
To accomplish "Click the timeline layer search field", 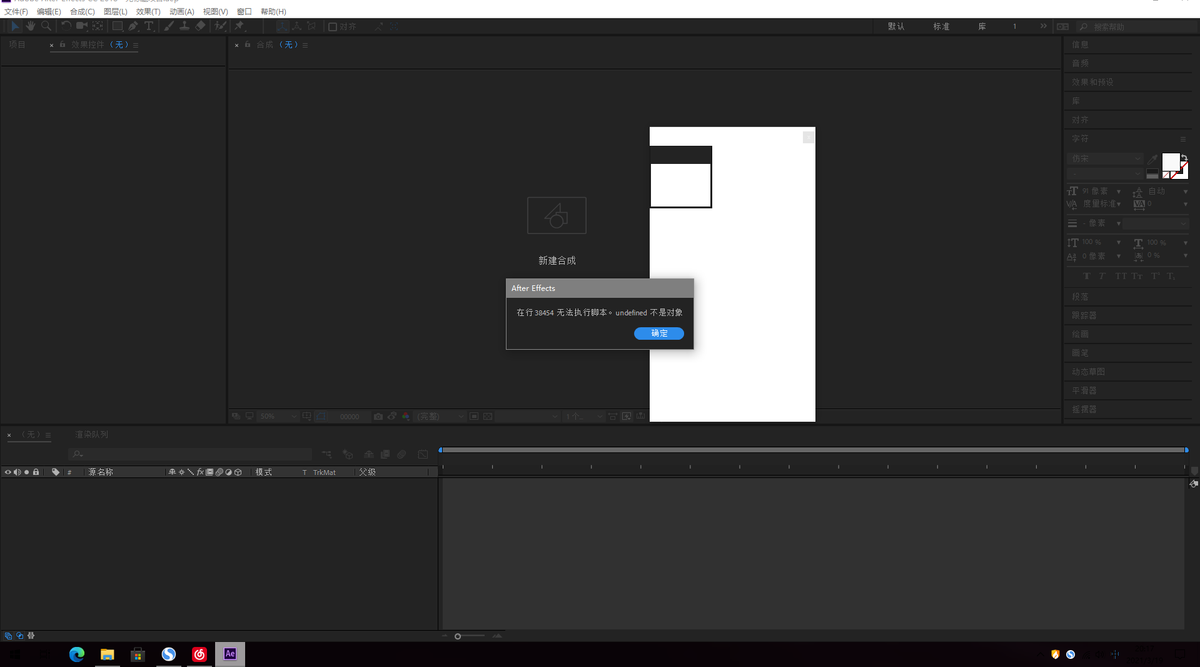I will point(190,454).
